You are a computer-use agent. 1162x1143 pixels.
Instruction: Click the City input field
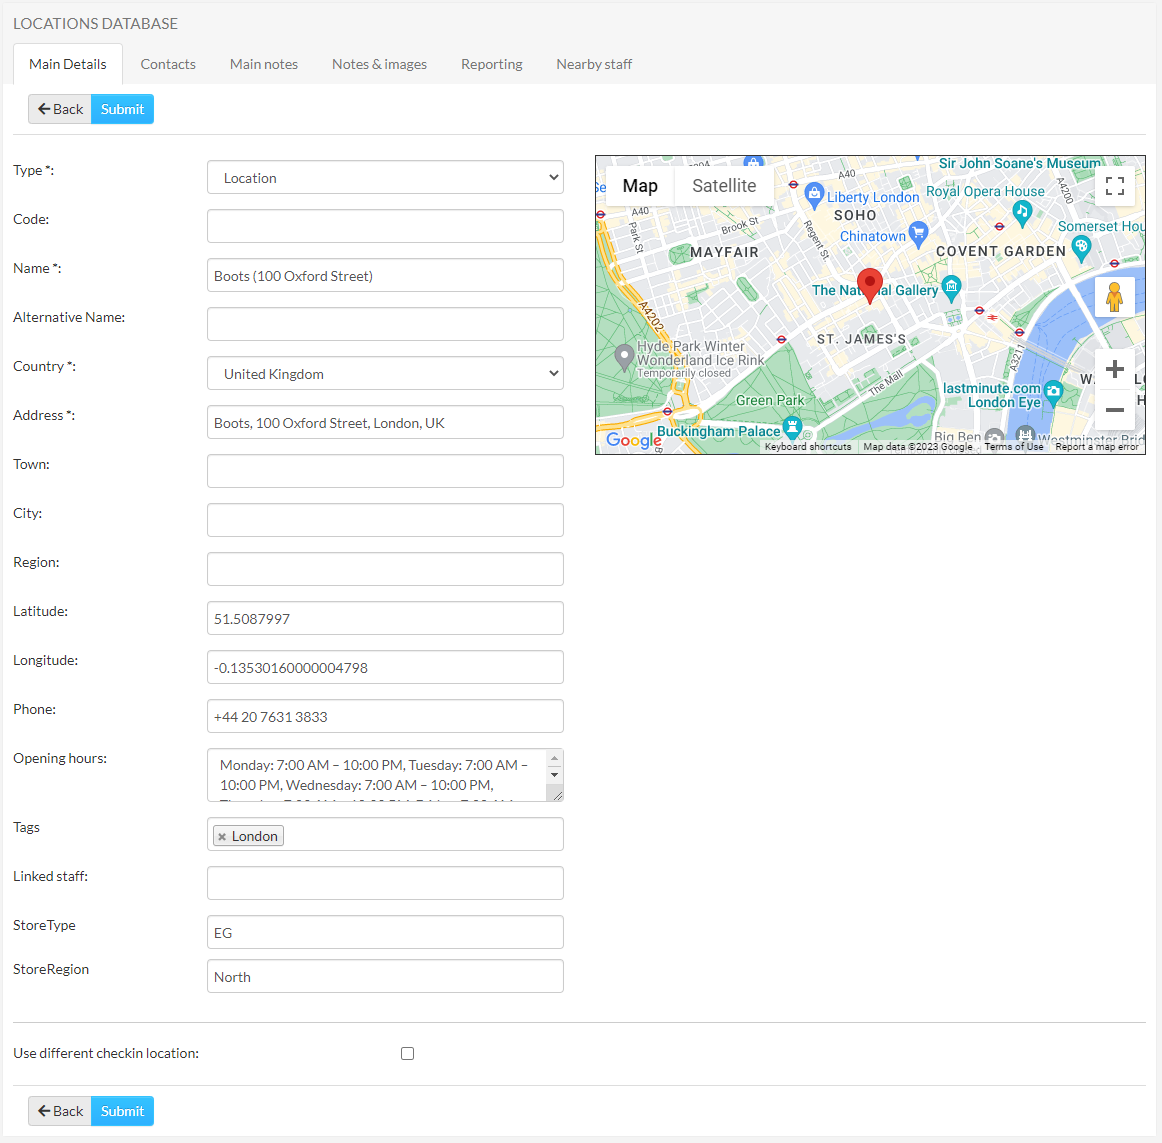click(385, 520)
